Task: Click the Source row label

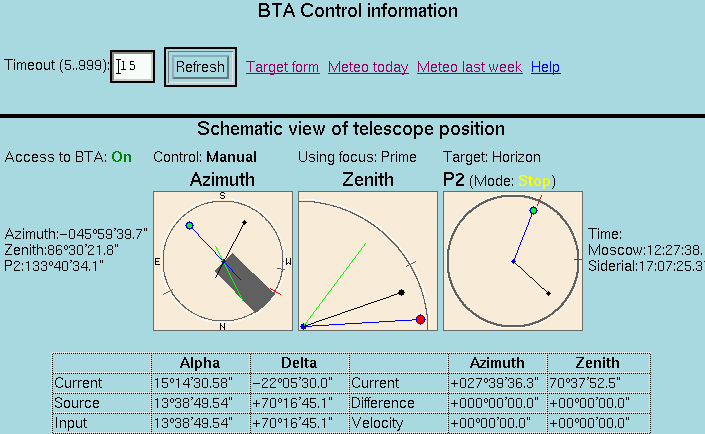Action: [x=77, y=403]
